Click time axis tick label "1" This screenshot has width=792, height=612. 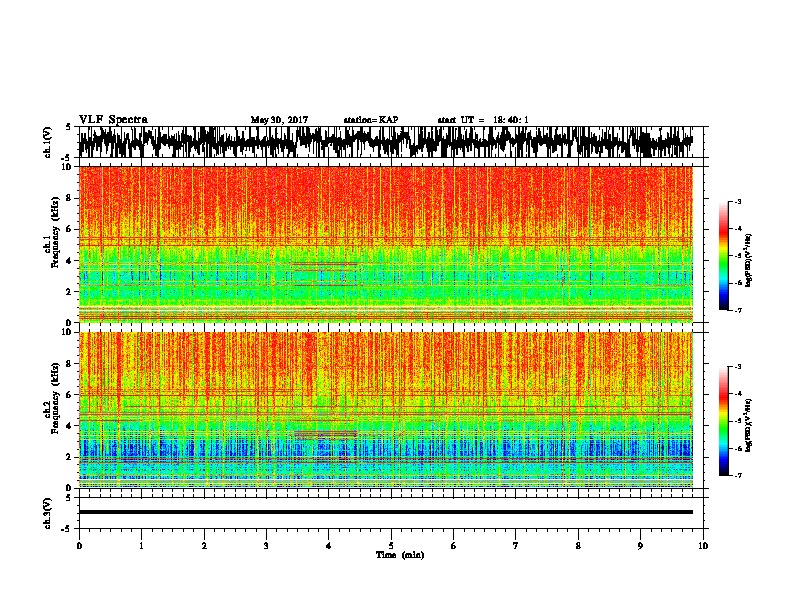pyautogui.click(x=142, y=546)
